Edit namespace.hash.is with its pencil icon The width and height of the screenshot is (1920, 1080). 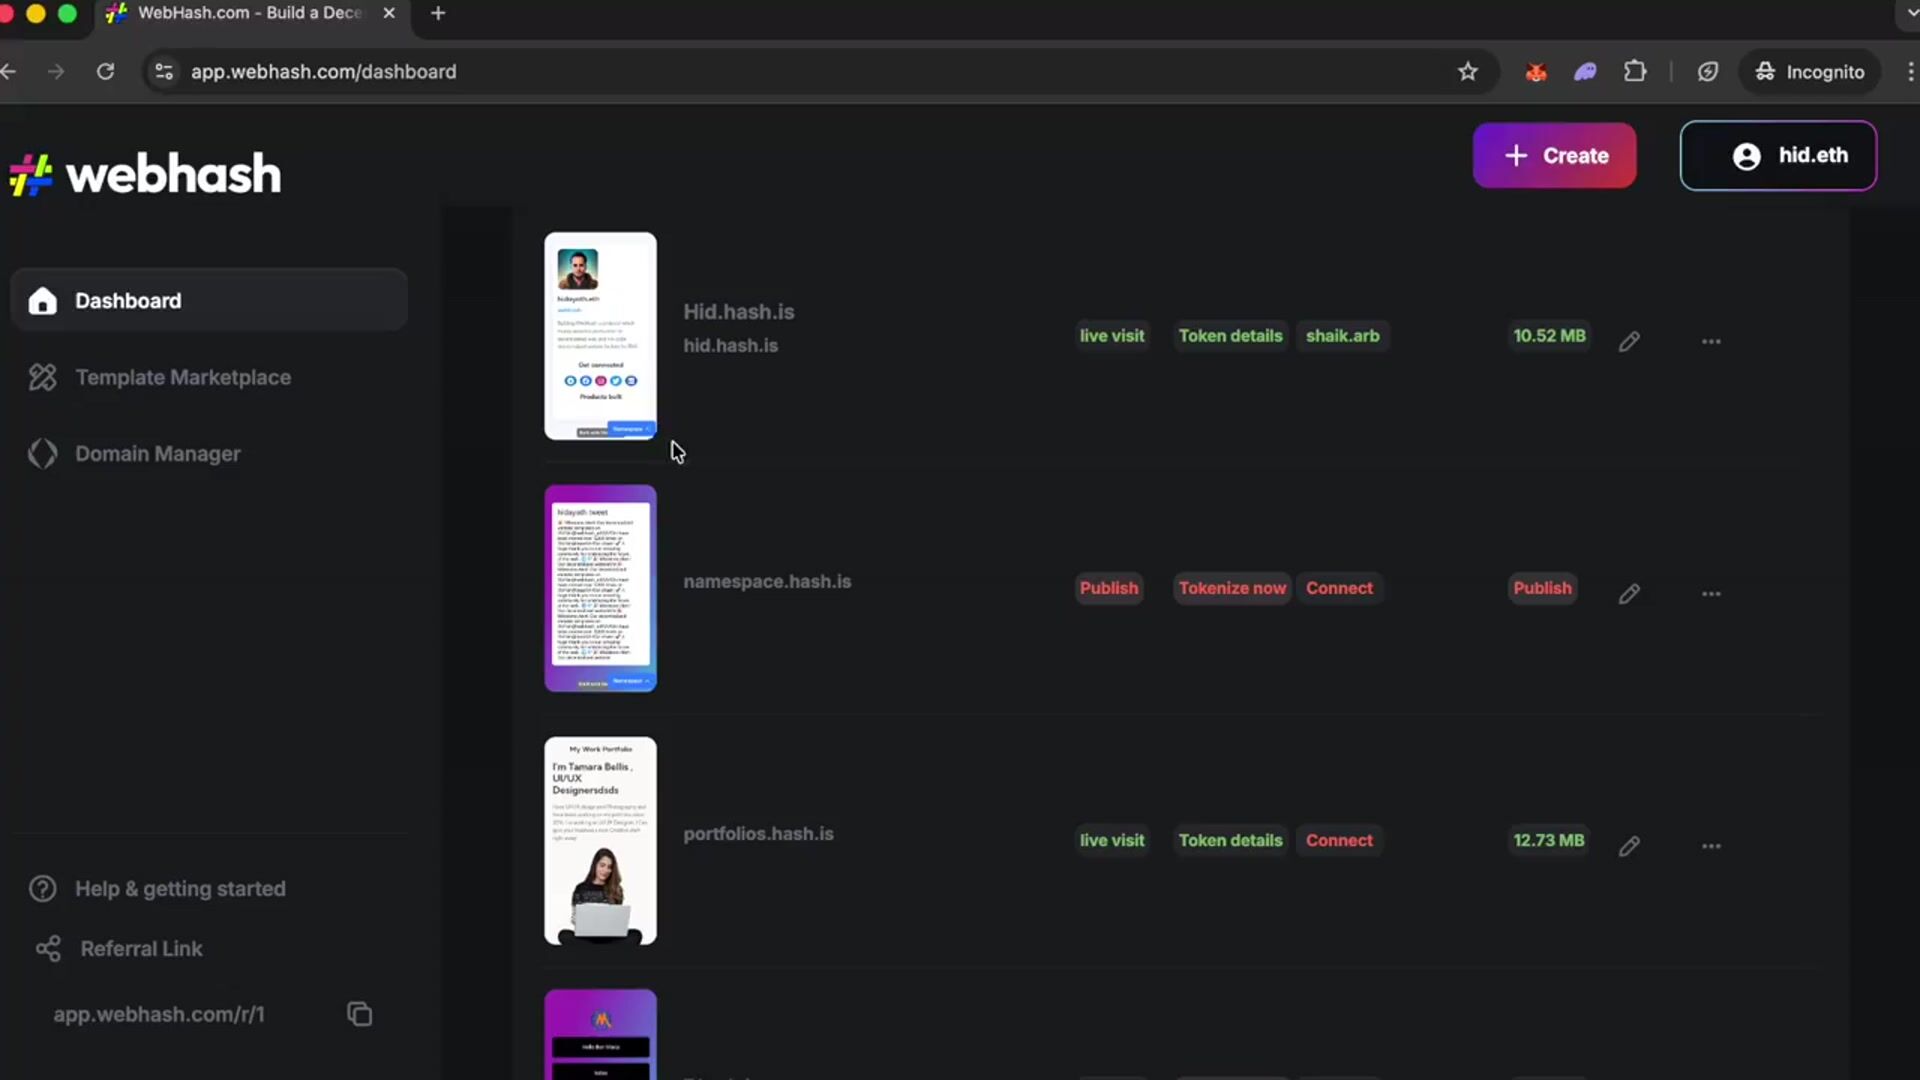coord(1629,593)
